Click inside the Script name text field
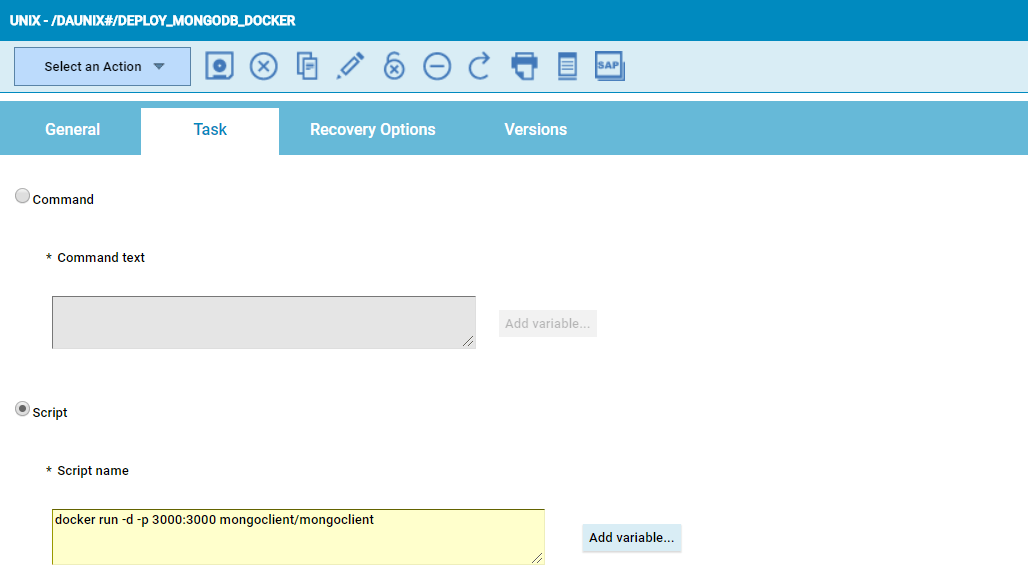Viewport: 1028px width, 578px height. 297,537
